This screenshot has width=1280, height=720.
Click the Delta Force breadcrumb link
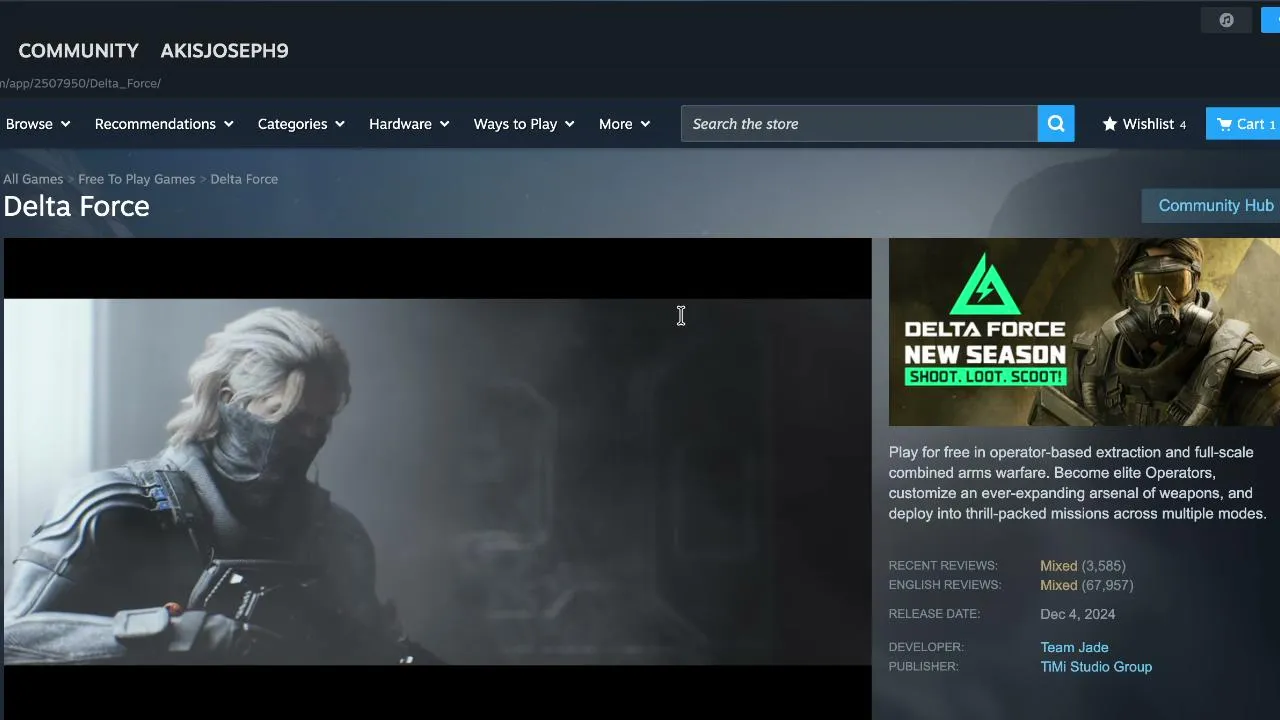(244, 179)
